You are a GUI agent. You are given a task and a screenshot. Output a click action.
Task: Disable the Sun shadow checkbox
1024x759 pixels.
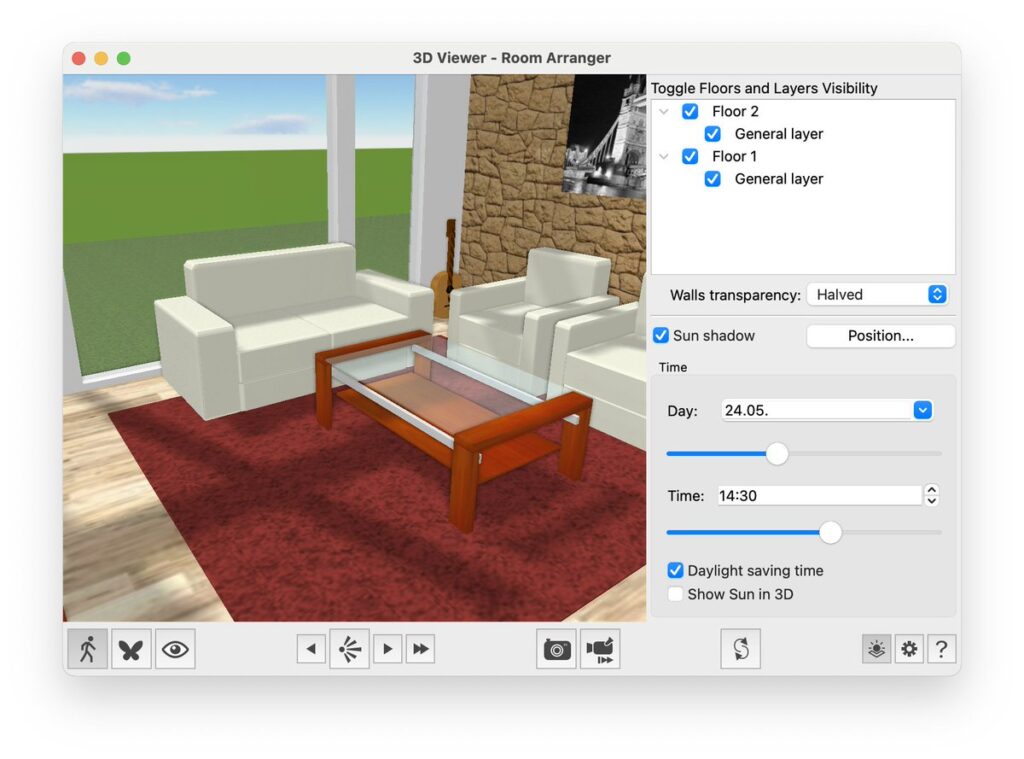point(661,335)
